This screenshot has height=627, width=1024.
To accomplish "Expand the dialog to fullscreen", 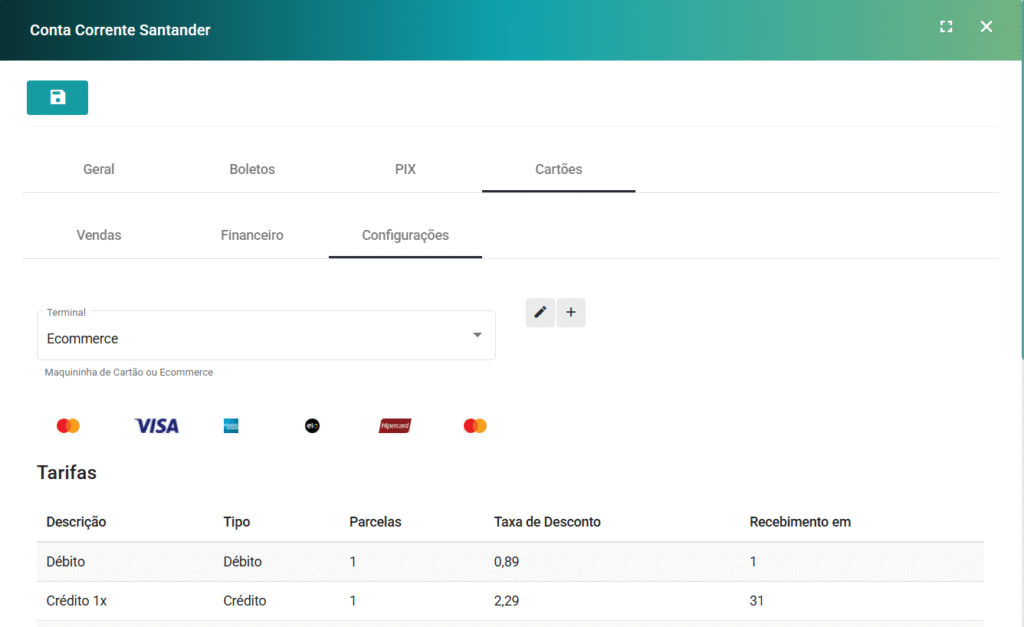I will (x=946, y=27).
